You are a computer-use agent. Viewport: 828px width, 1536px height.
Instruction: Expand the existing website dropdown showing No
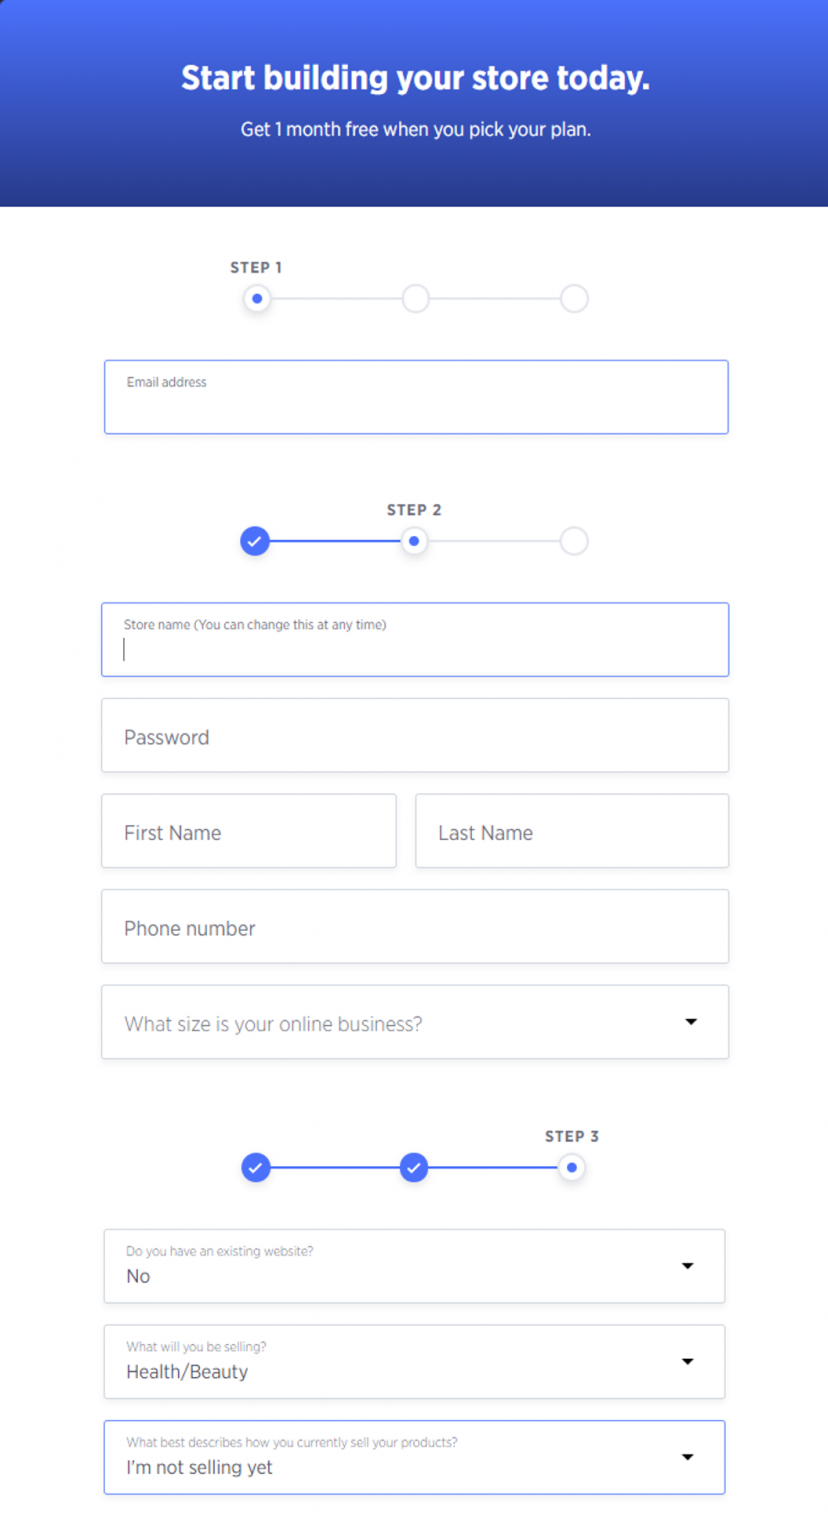414,1266
